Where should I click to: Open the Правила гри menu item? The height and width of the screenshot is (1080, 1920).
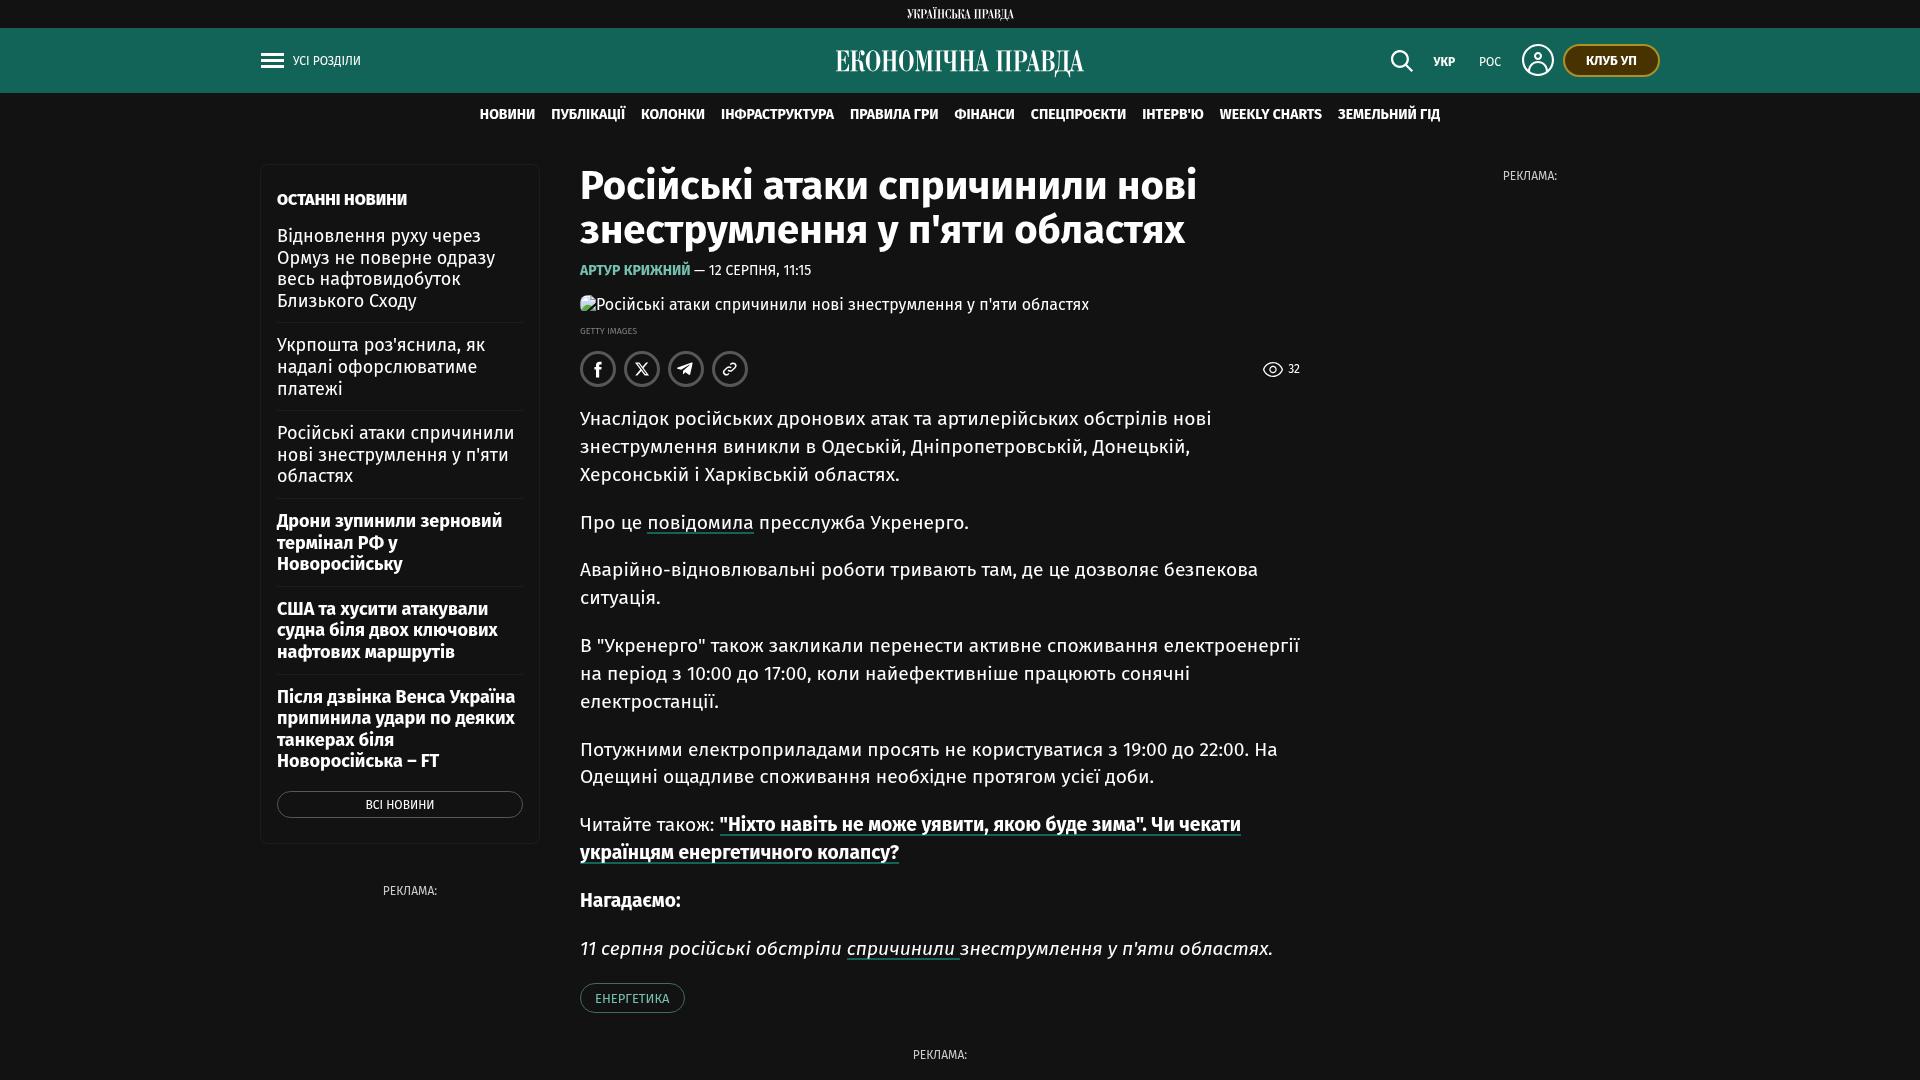(x=894, y=115)
